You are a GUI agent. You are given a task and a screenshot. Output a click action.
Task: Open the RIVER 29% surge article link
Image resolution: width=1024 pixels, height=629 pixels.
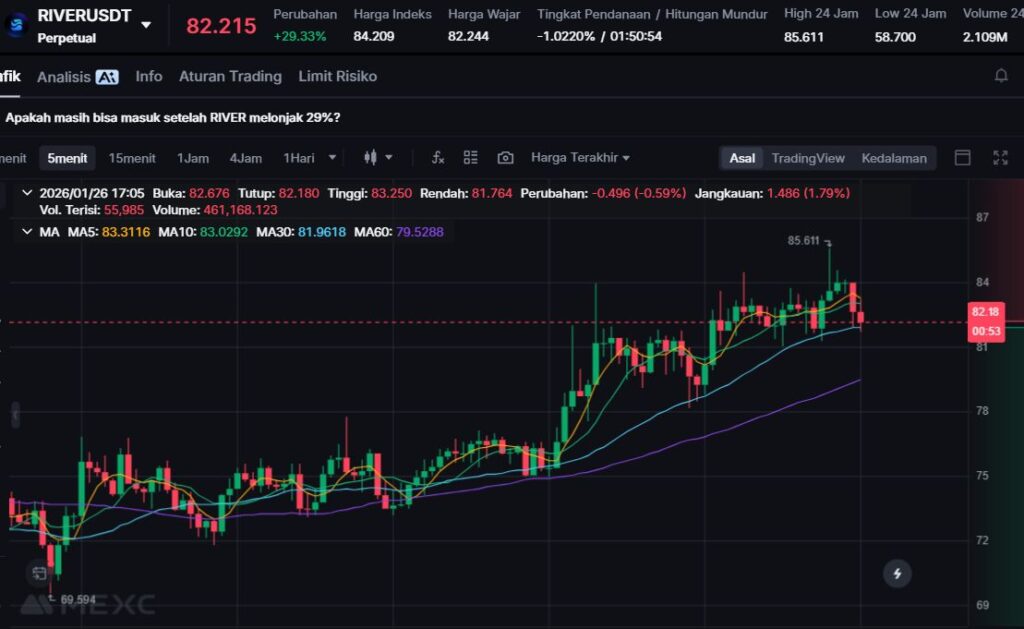coord(172,117)
